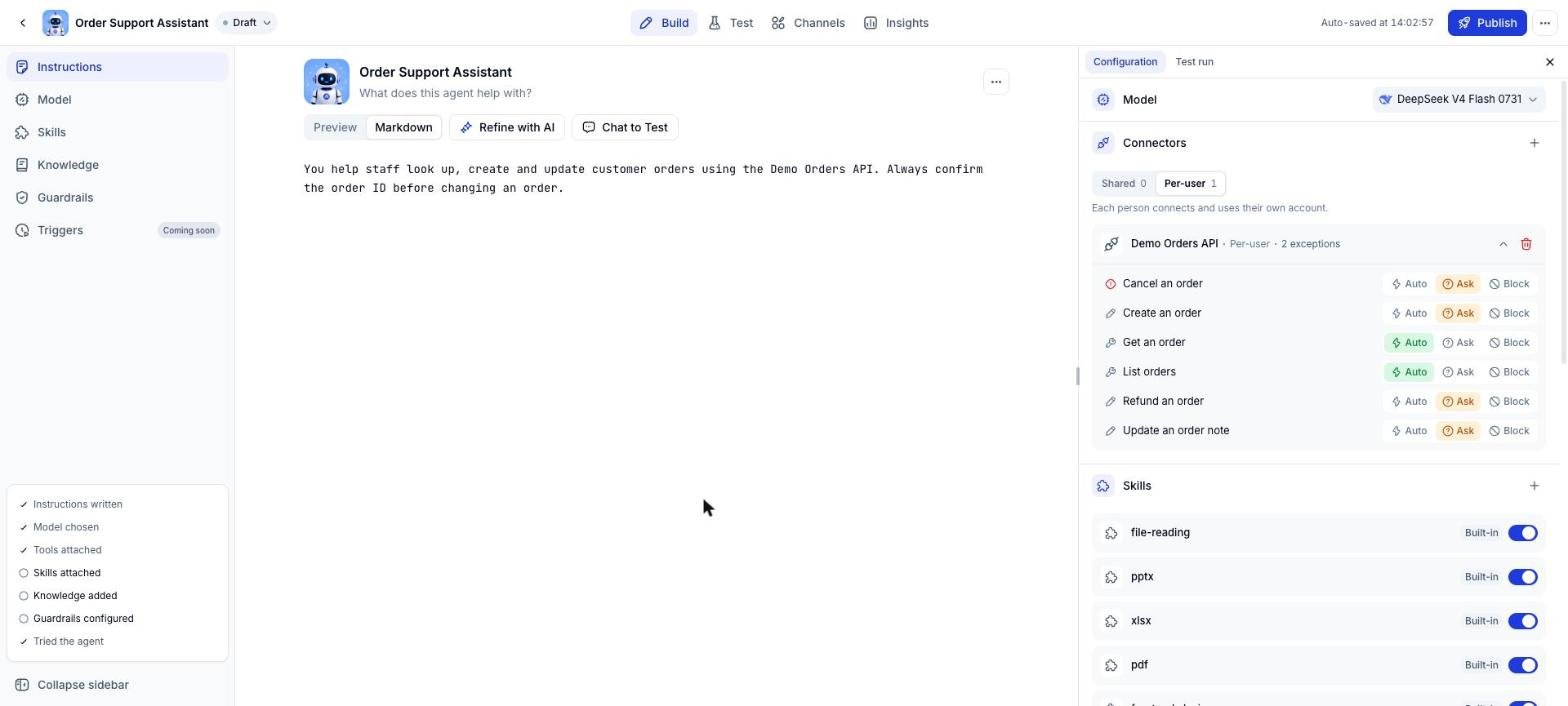Click the pdf skill icon

(1111, 665)
